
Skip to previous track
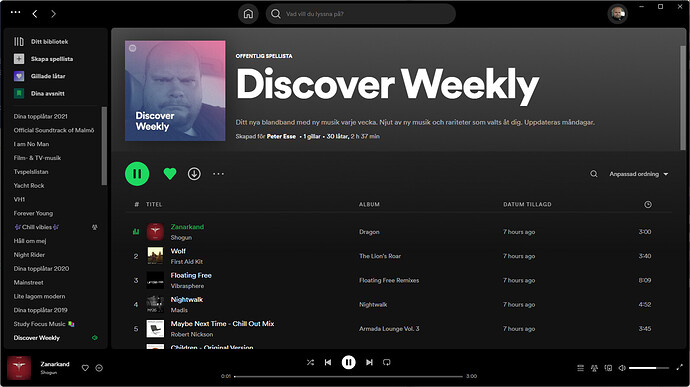[x=328, y=362]
